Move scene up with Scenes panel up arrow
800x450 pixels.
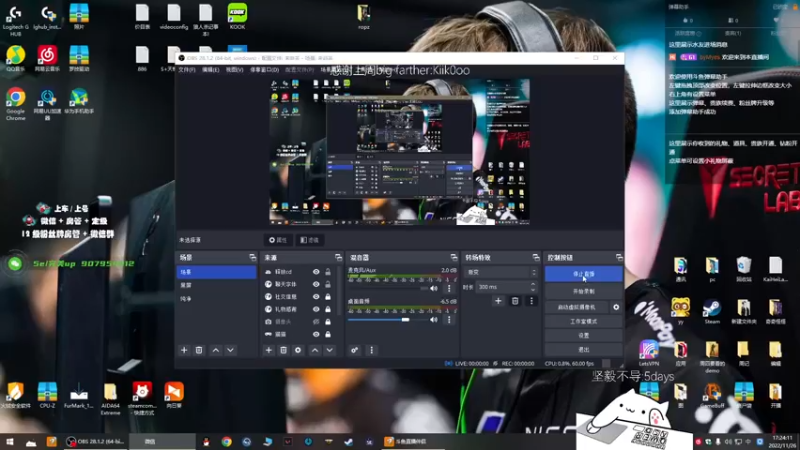click(x=216, y=350)
